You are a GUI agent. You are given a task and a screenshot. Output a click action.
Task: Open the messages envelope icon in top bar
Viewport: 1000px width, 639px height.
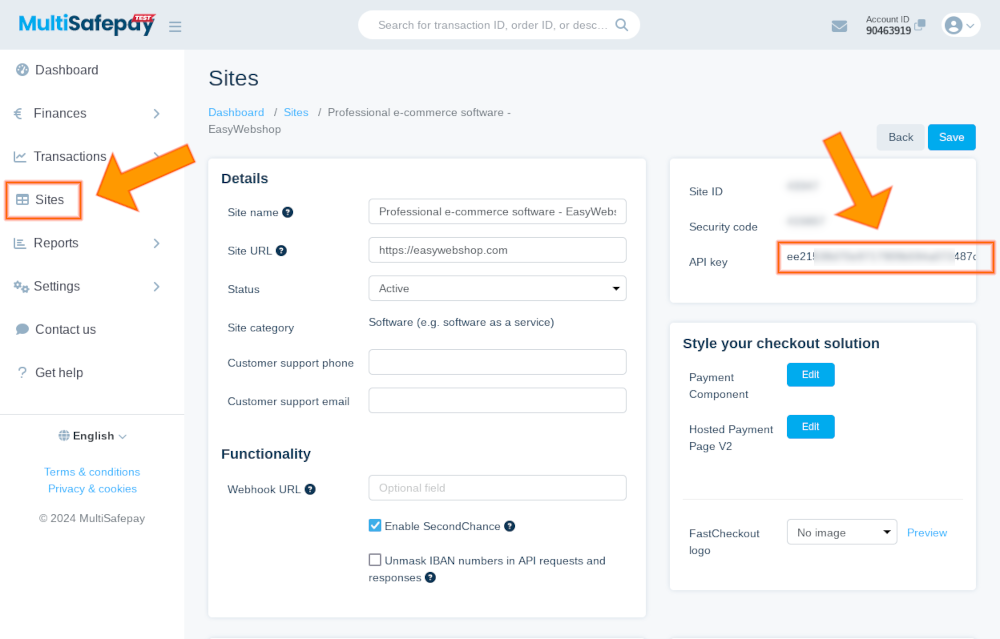pos(839,25)
